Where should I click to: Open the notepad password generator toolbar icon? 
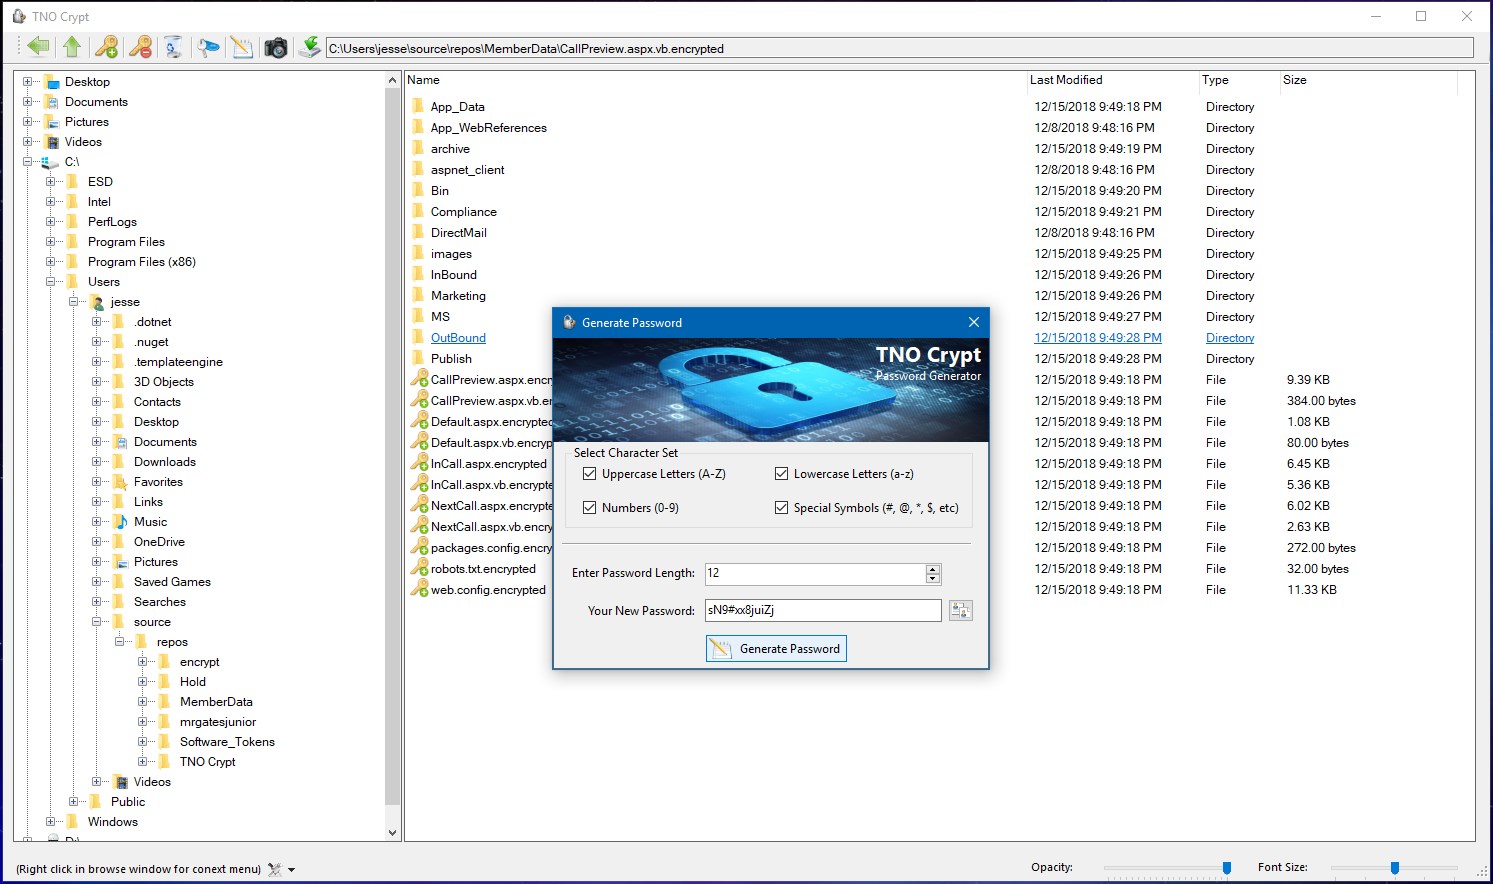click(x=242, y=46)
